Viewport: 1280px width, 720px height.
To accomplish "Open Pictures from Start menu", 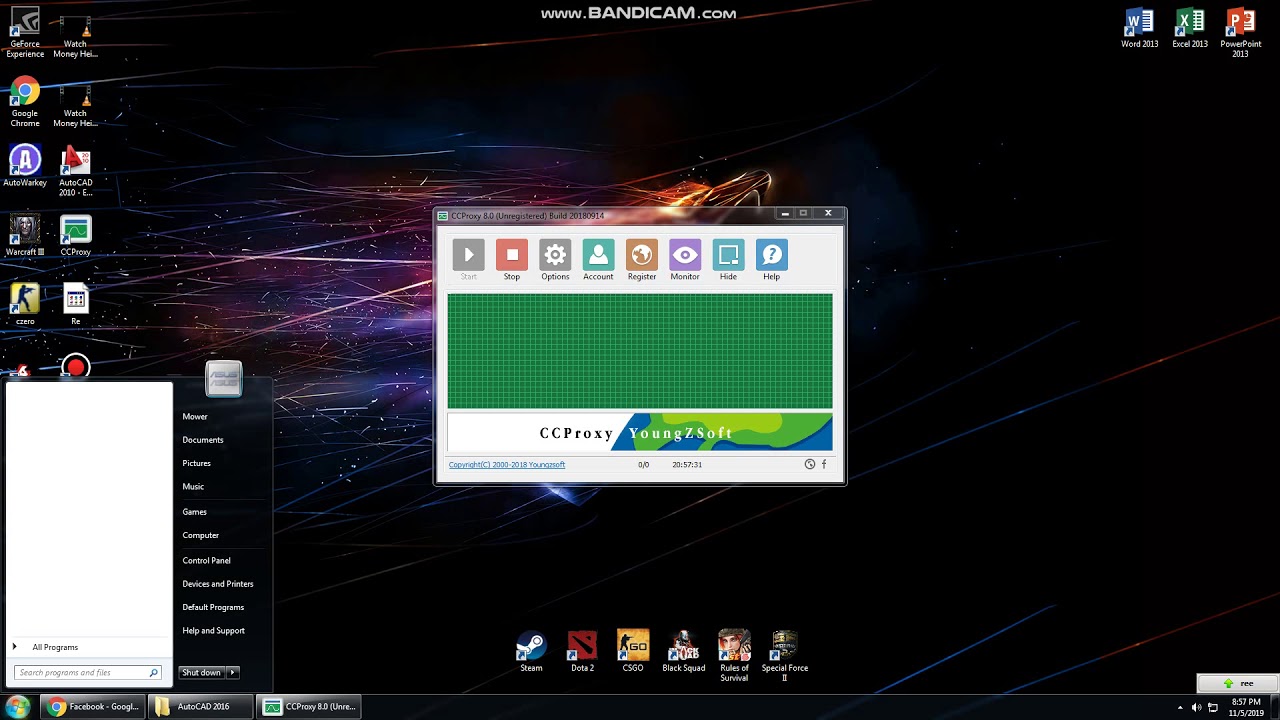I will pos(197,464).
